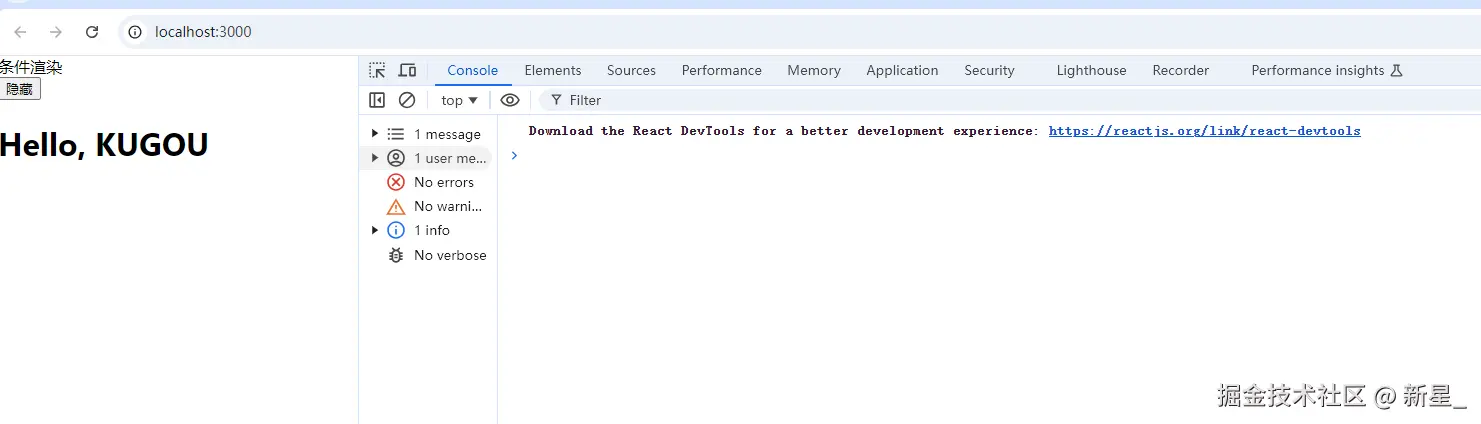Switch to the Console tab
The width and height of the screenshot is (1481, 424).
(473, 70)
